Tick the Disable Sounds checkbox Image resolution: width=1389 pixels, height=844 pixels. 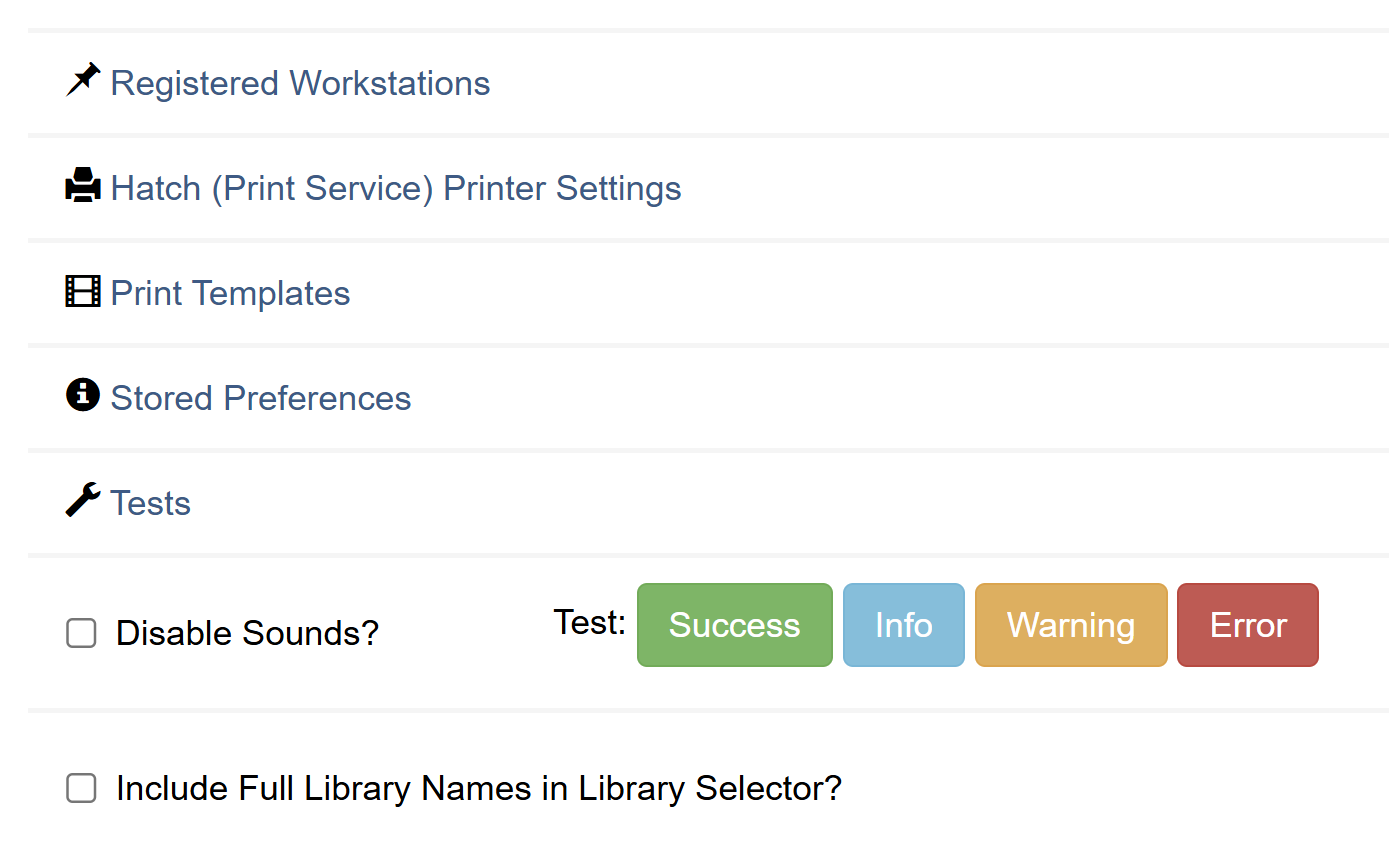[x=81, y=633]
